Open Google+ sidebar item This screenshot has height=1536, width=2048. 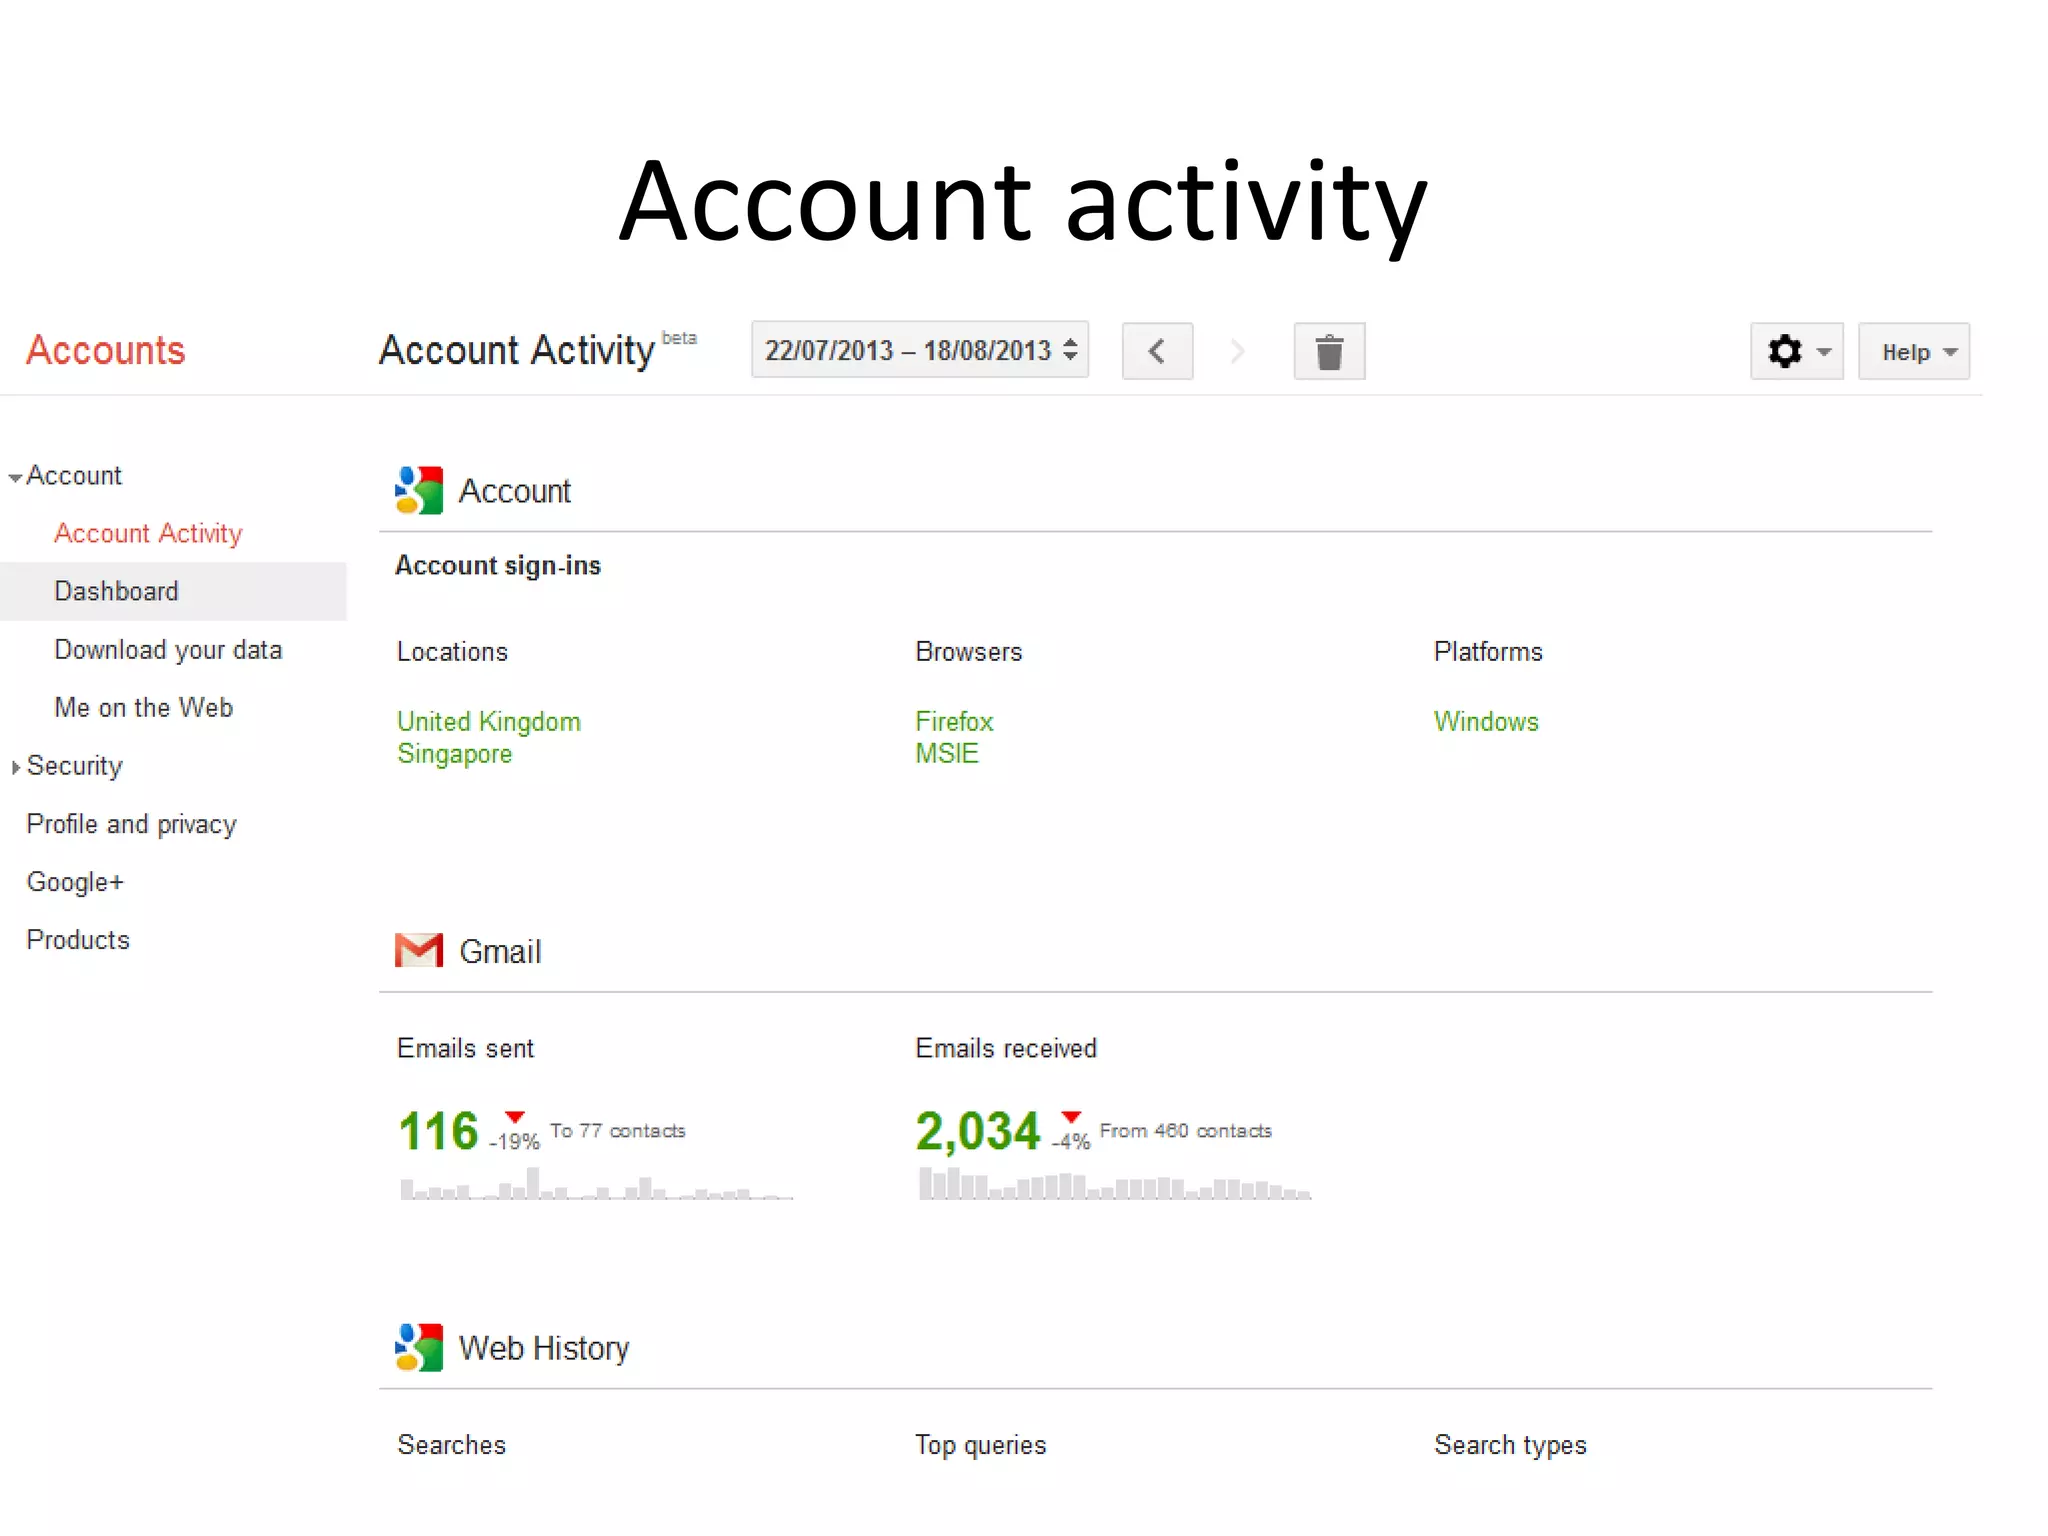(75, 882)
